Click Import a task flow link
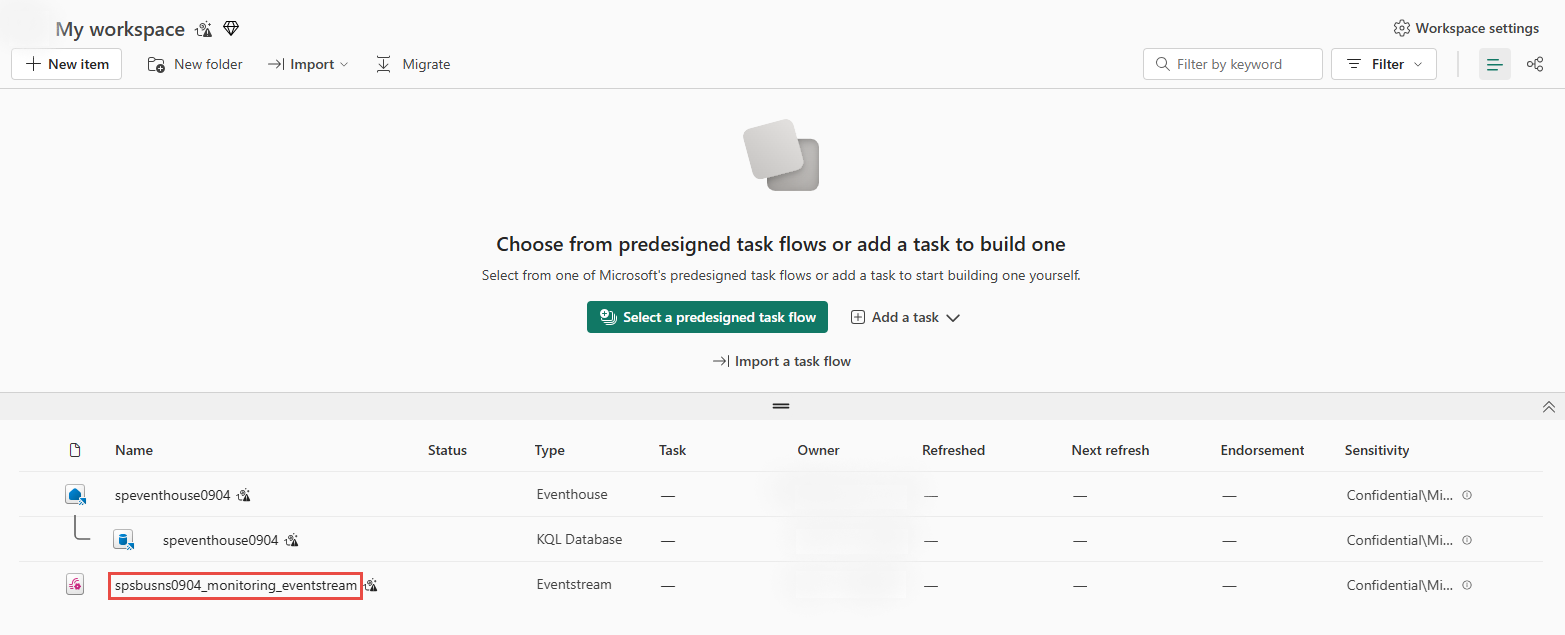 (x=781, y=361)
